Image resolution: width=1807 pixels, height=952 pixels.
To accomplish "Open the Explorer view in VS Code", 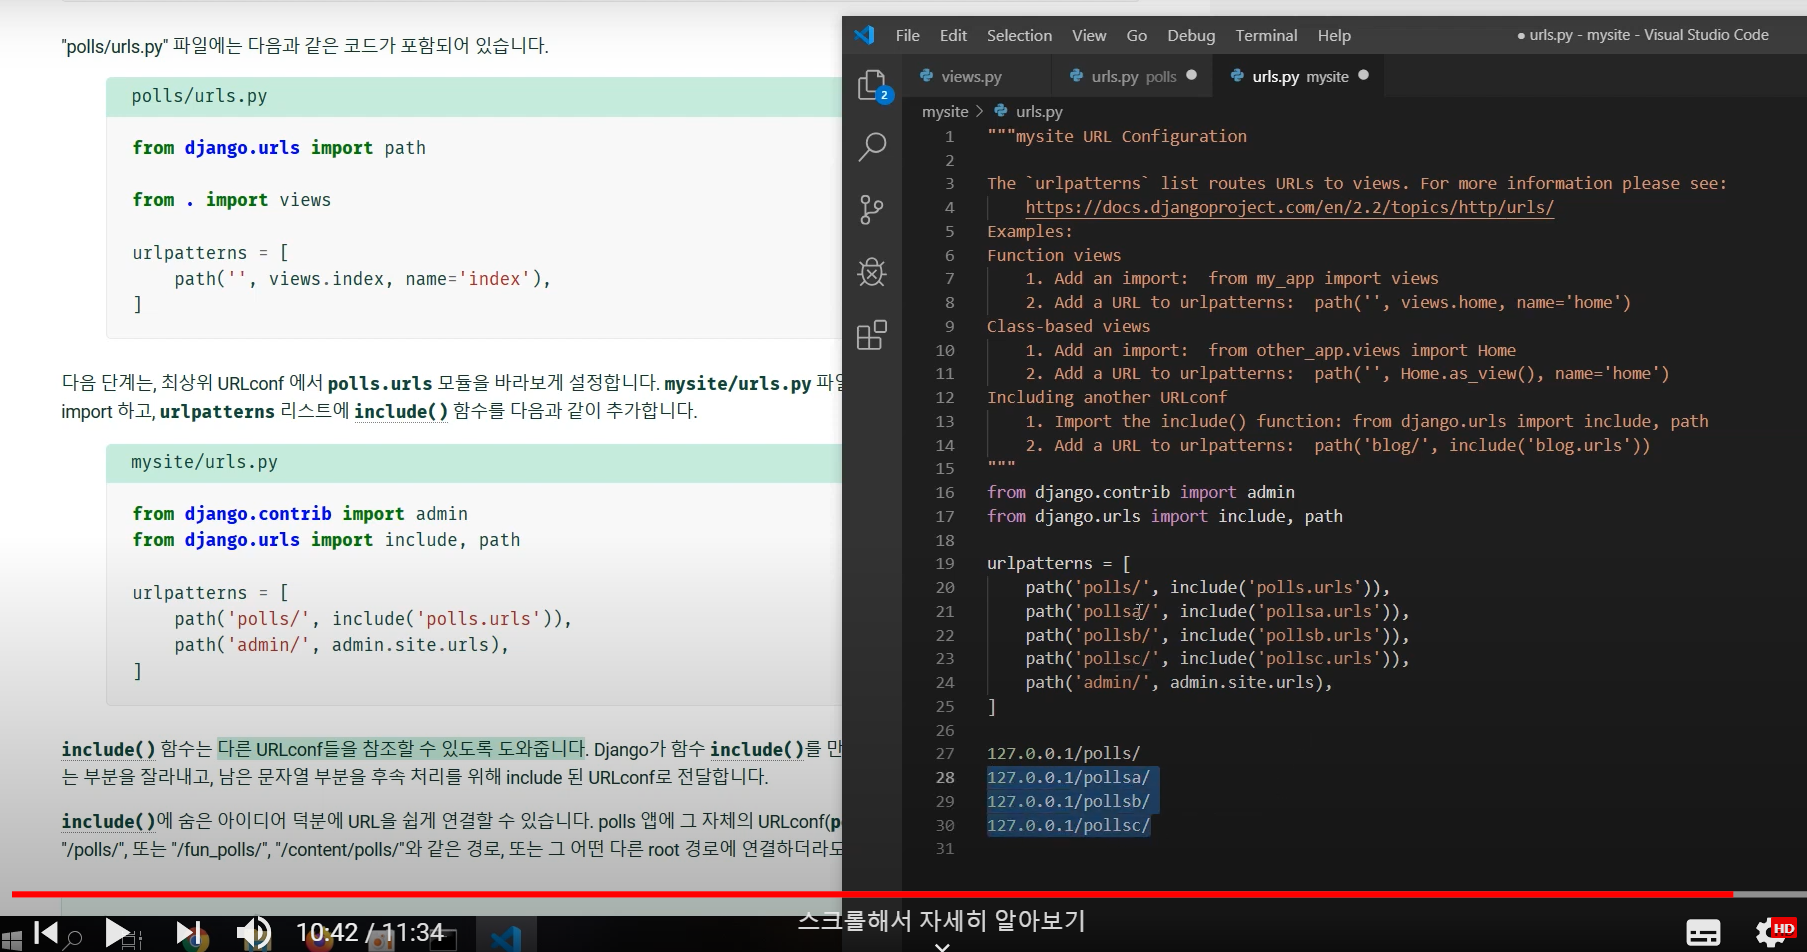I will click(x=872, y=86).
